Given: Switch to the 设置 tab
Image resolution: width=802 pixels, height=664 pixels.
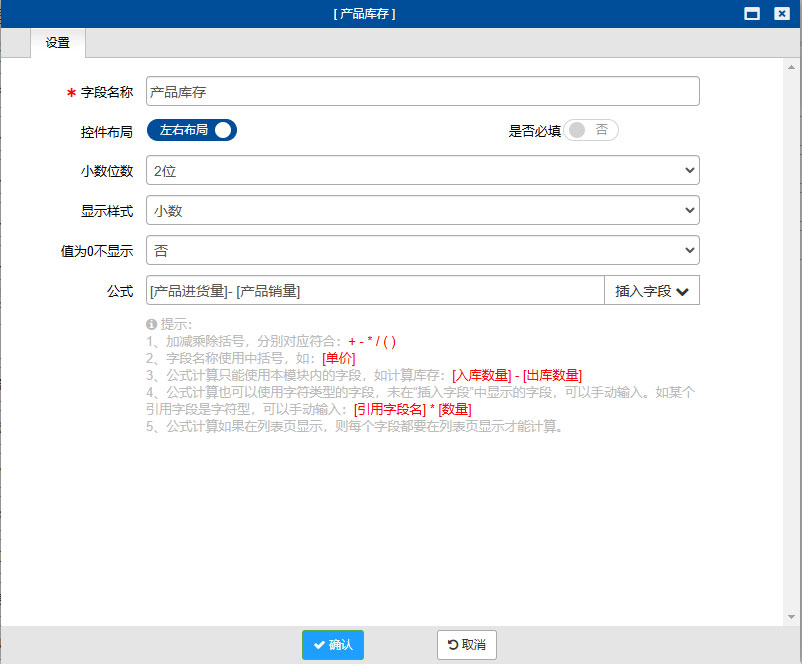Looking at the screenshot, I should pyautogui.click(x=57, y=43).
